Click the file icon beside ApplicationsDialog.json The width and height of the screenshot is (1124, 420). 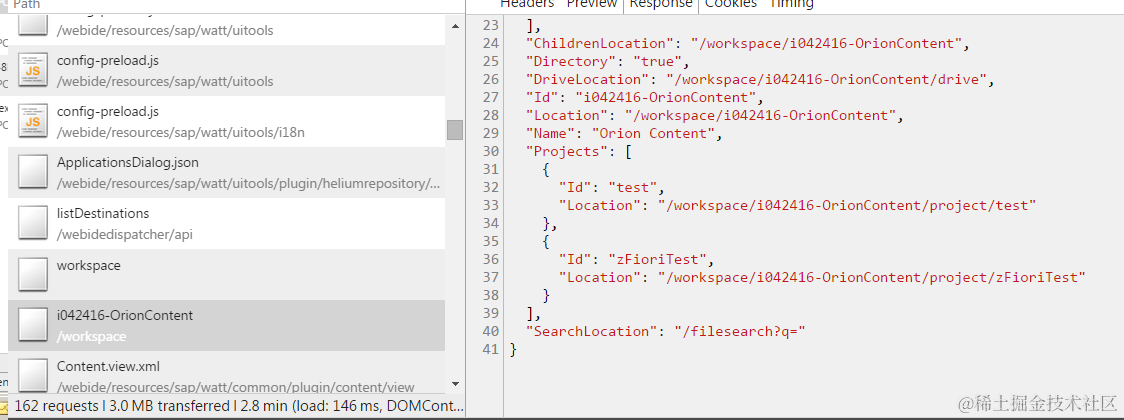32,173
